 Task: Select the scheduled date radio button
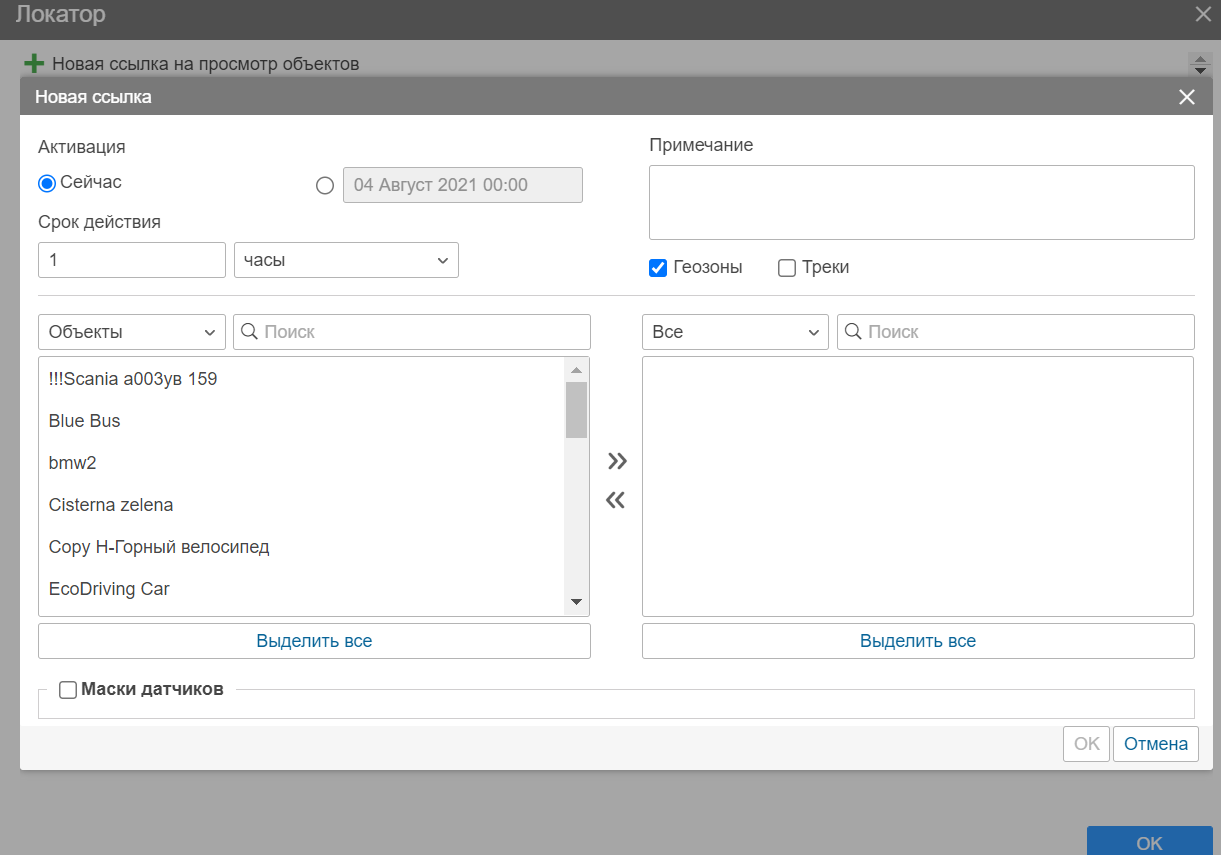click(324, 186)
